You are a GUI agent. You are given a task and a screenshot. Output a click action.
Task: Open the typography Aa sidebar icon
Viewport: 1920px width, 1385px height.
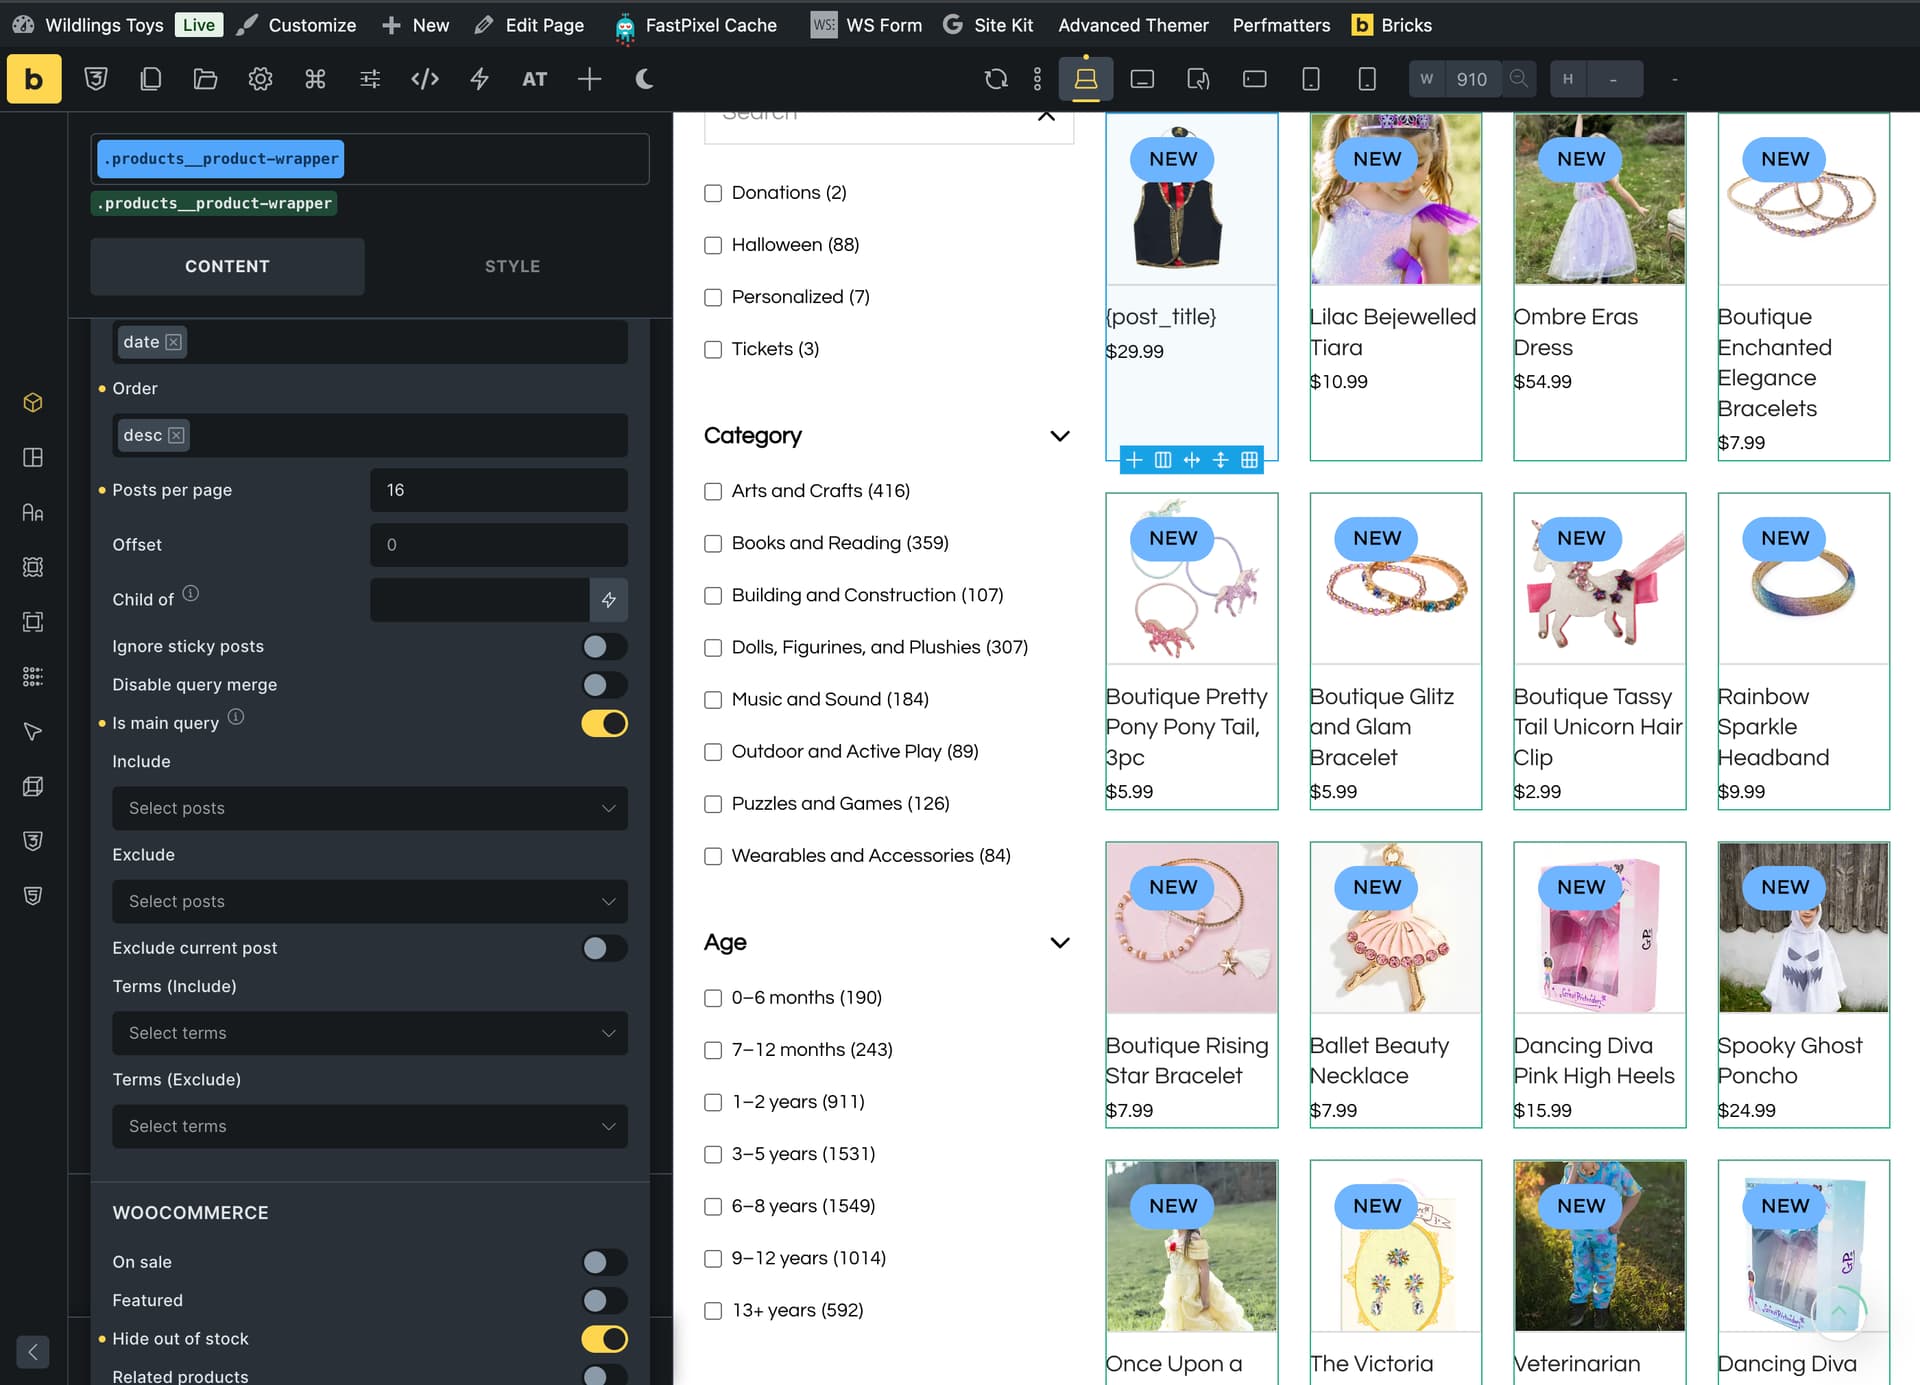click(33, 512)
